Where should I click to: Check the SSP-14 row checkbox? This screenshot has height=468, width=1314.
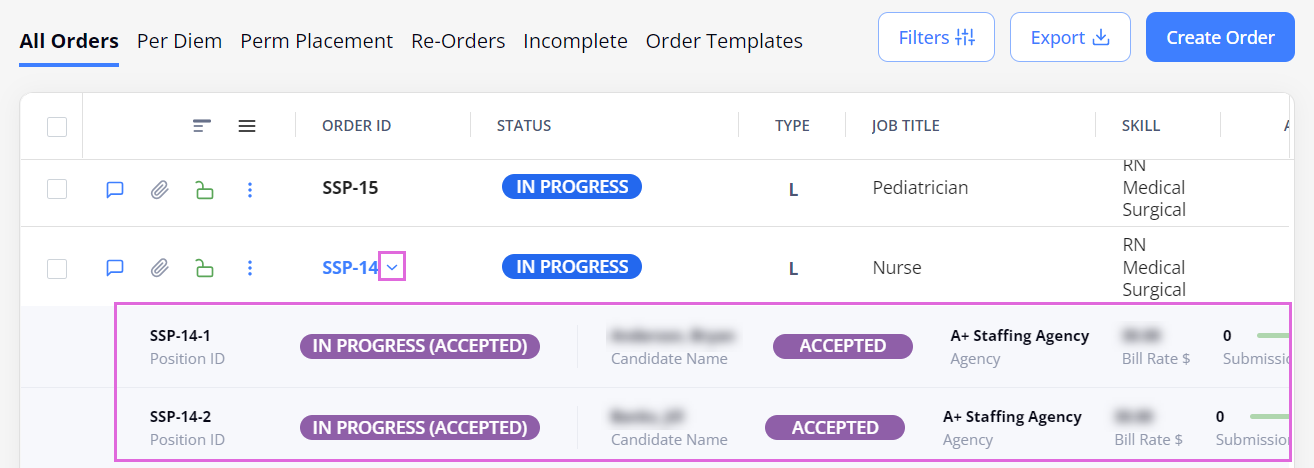[x=57, y=268]
